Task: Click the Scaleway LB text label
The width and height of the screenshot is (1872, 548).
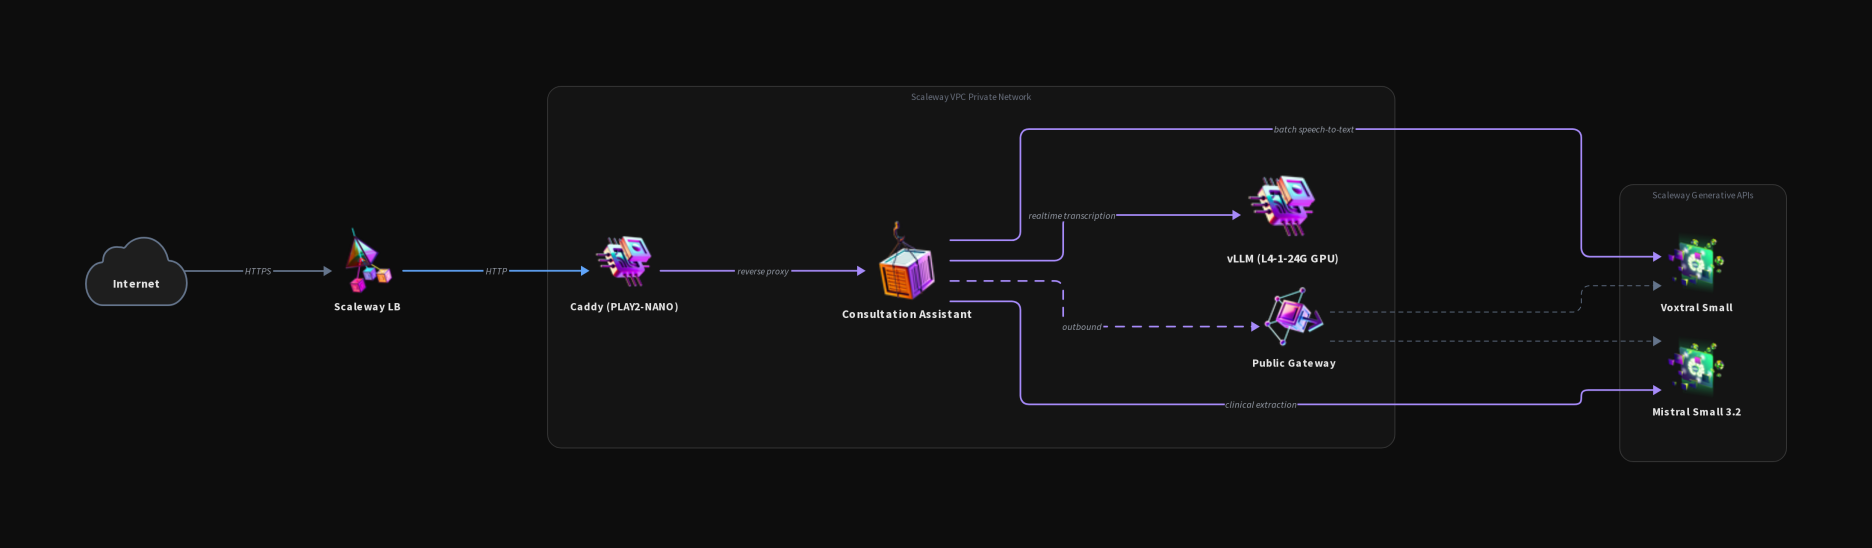Action: (x=367, y=307)
